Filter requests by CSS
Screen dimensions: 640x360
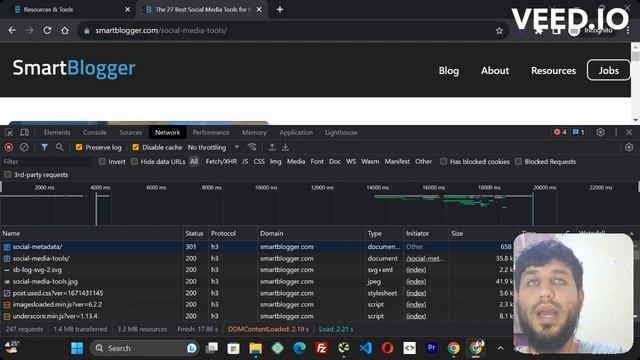[259, 162]
